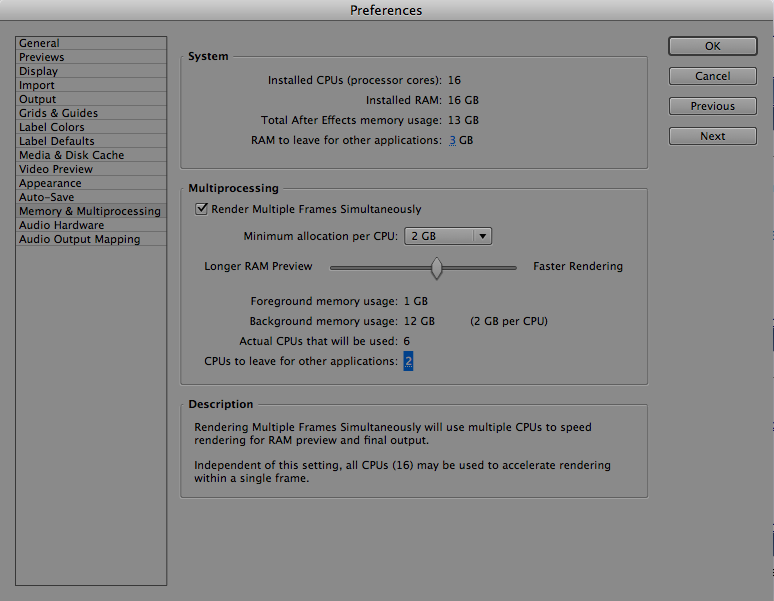The width and height of the screenshot is (774, 601).
Task: Click the OK button
Action: tap(712, 46)
